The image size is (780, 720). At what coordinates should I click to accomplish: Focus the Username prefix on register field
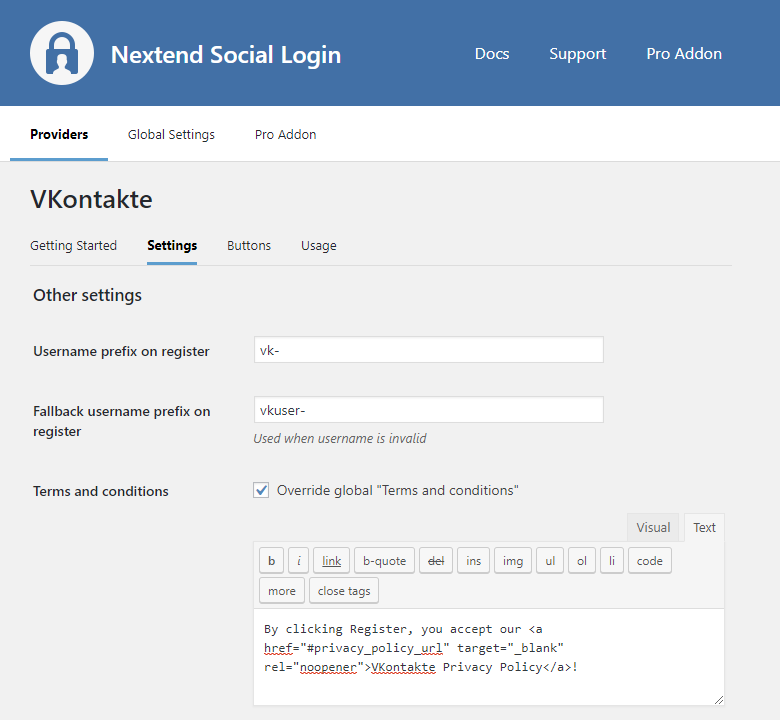pos(429,350)
